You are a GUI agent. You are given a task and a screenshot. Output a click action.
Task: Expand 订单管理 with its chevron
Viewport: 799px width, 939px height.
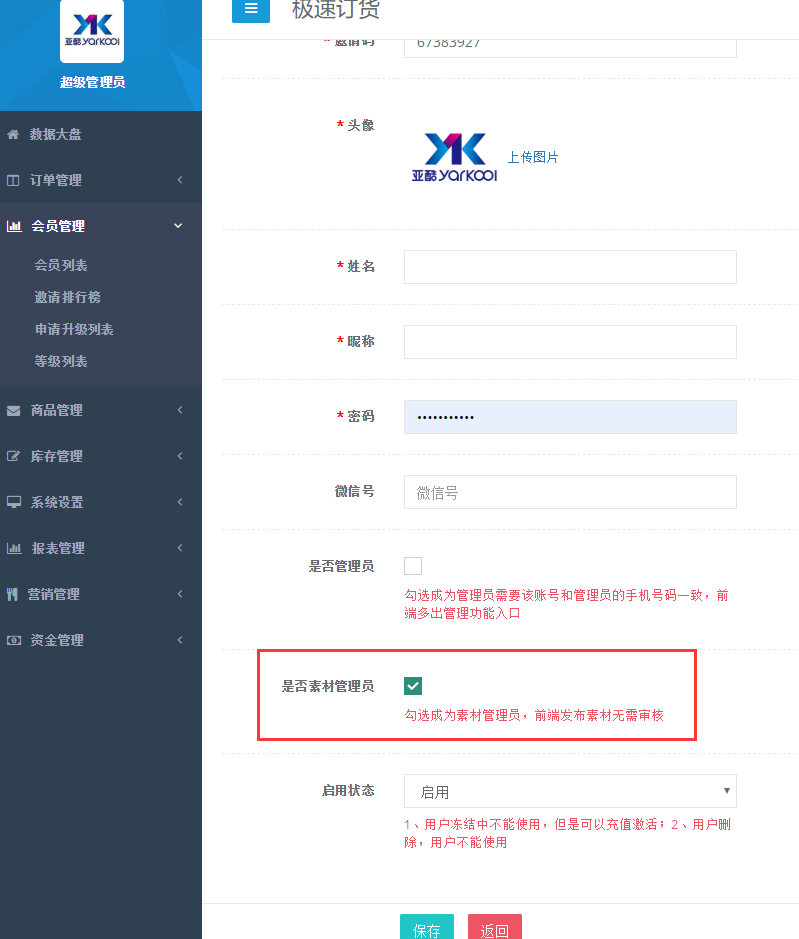[180, 180]
